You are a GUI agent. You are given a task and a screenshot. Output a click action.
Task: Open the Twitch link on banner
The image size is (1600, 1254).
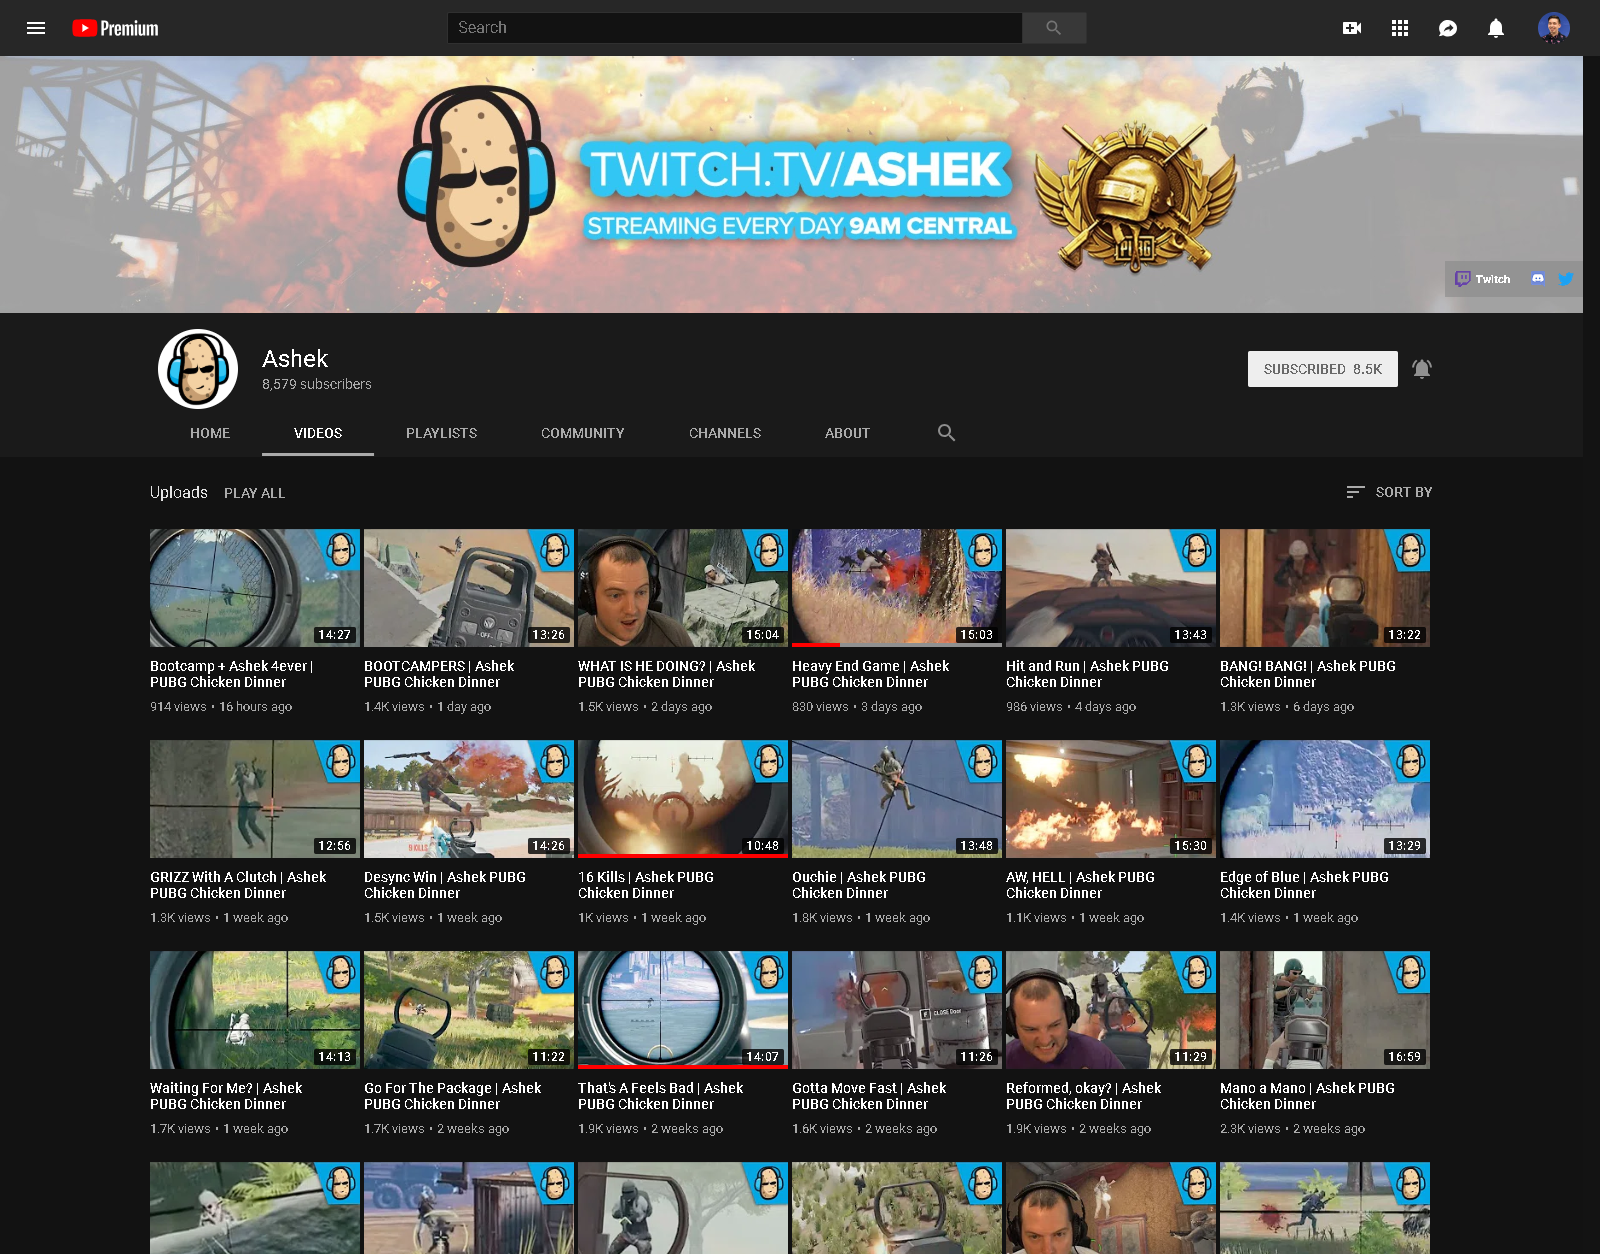[x=1483, y=279]
